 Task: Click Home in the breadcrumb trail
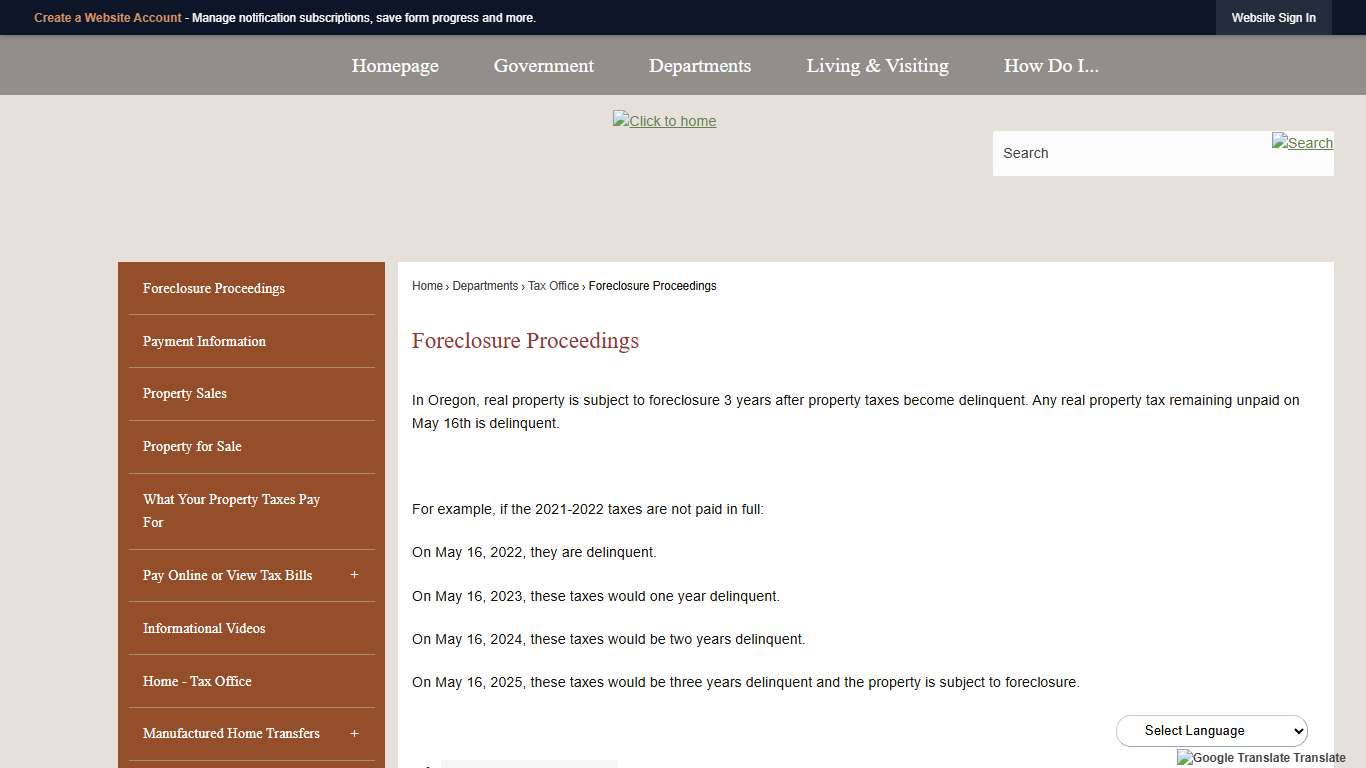pos(427,286)
